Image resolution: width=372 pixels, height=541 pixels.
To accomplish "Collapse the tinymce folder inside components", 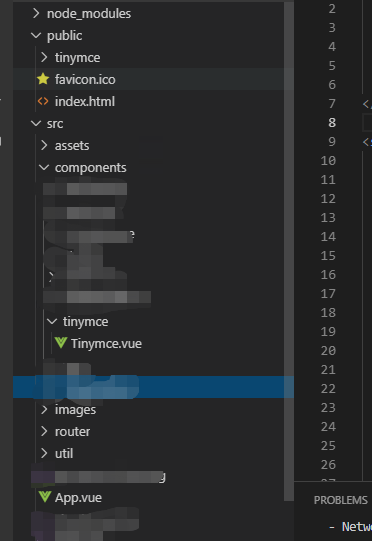I will pyautogui.click(x=52, y=321).
